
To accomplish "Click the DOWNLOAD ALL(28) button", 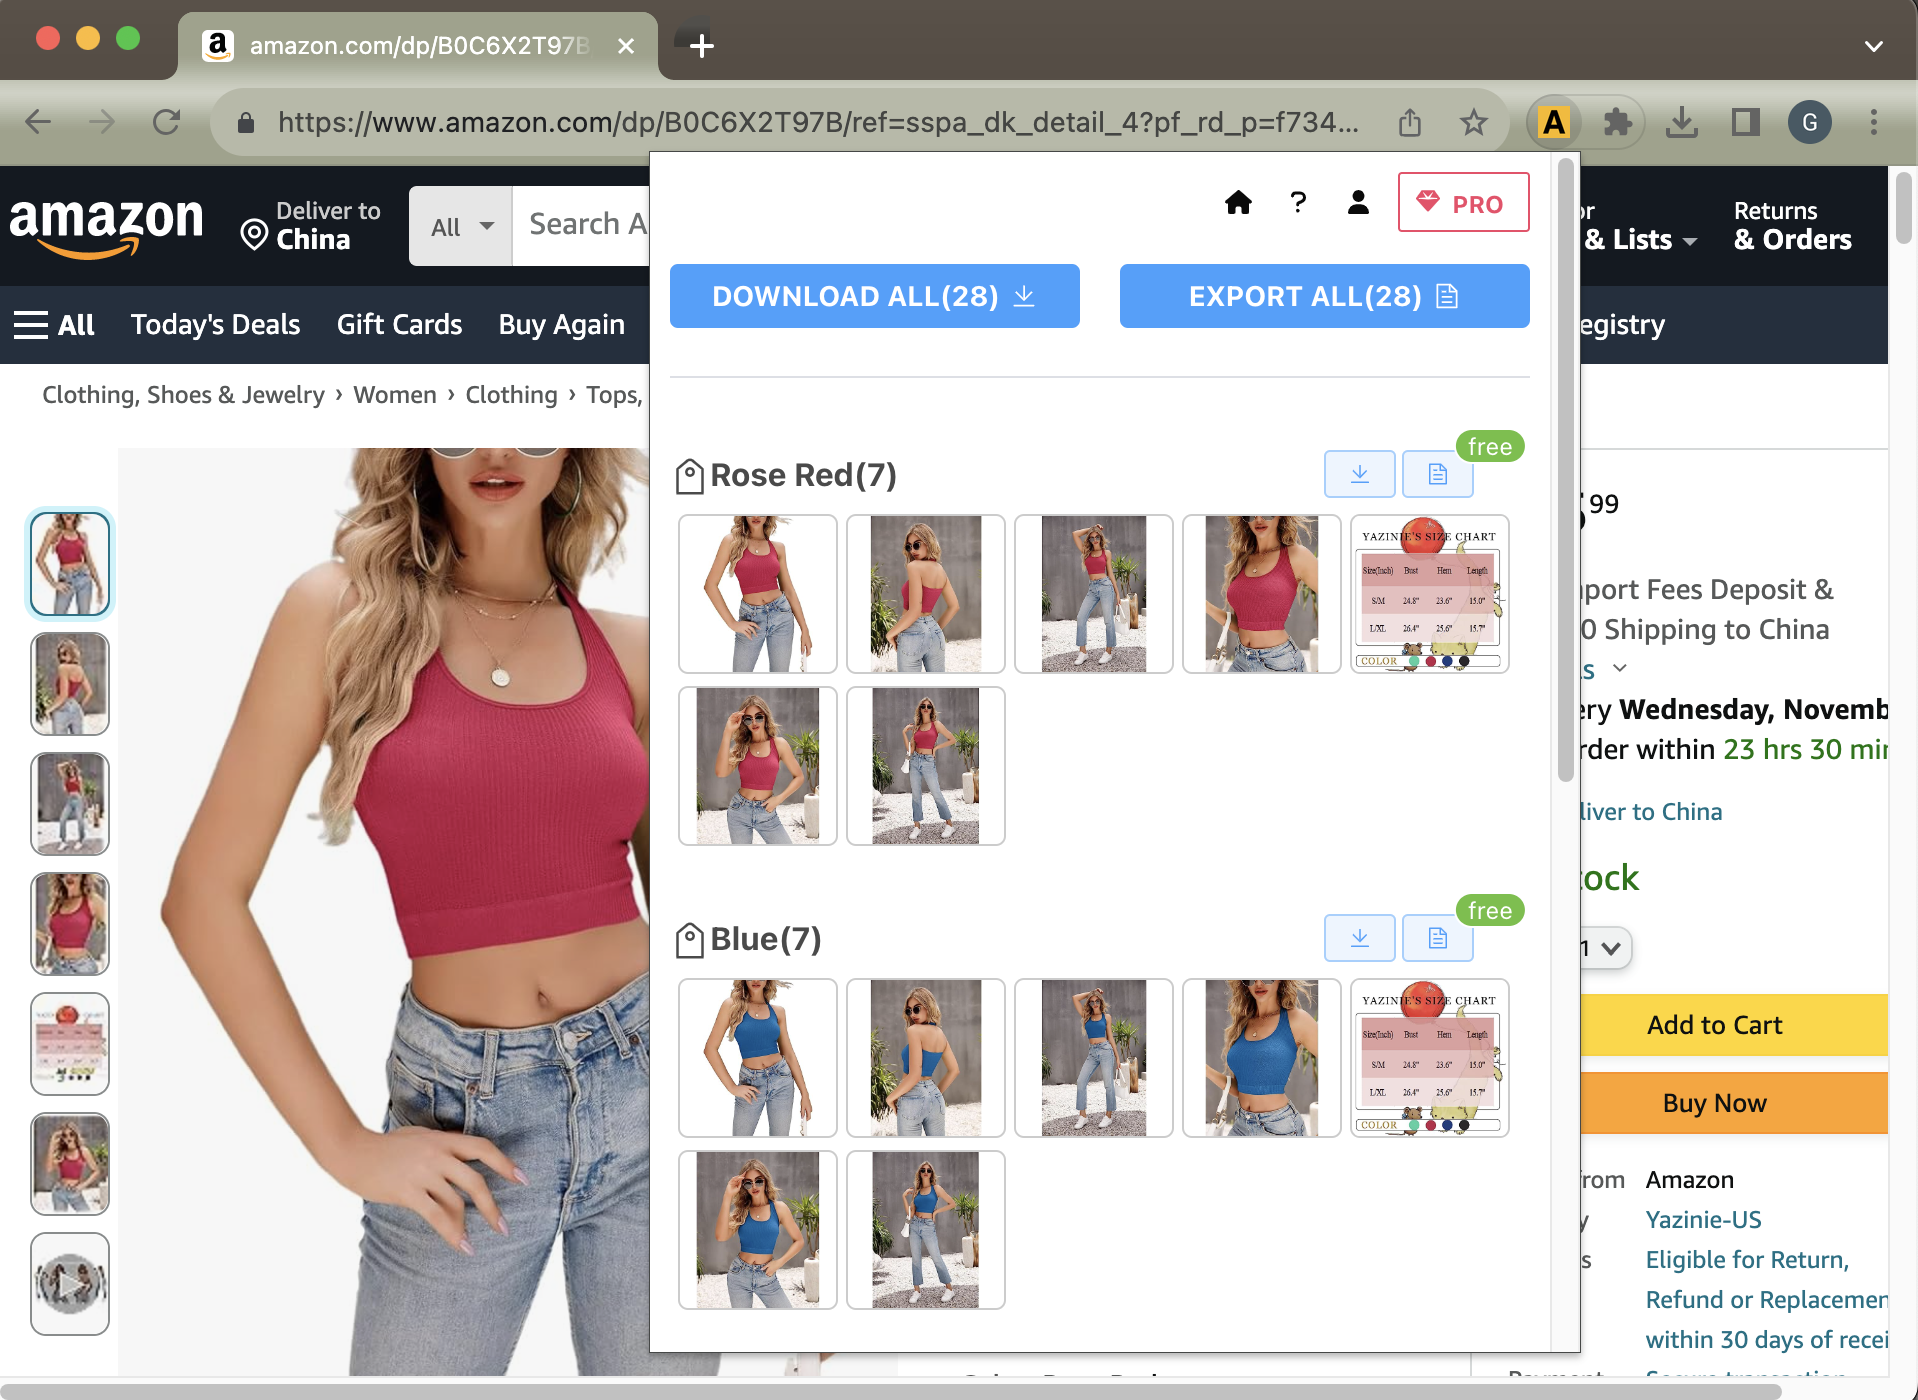I will 873,296.
